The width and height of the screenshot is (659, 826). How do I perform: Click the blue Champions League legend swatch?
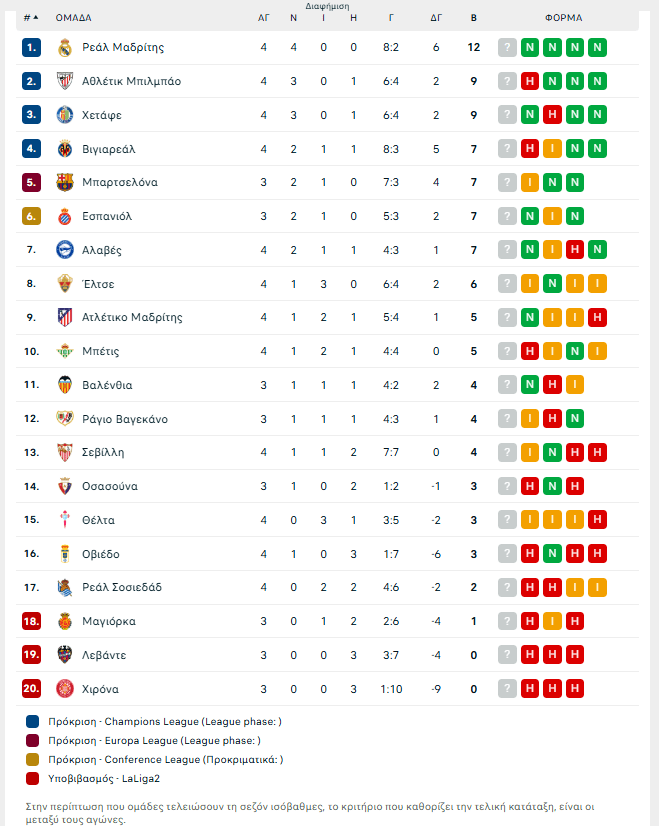[x=33, y=721]
